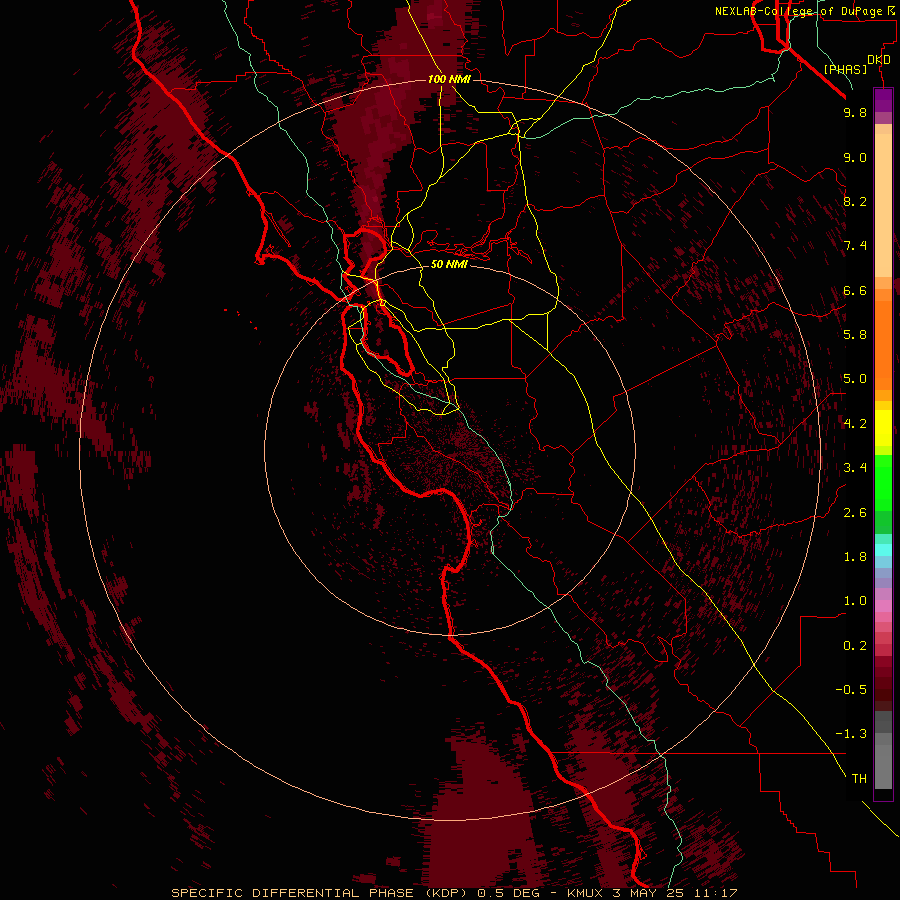Click the -0.5 scale value

tap(851, 689)
